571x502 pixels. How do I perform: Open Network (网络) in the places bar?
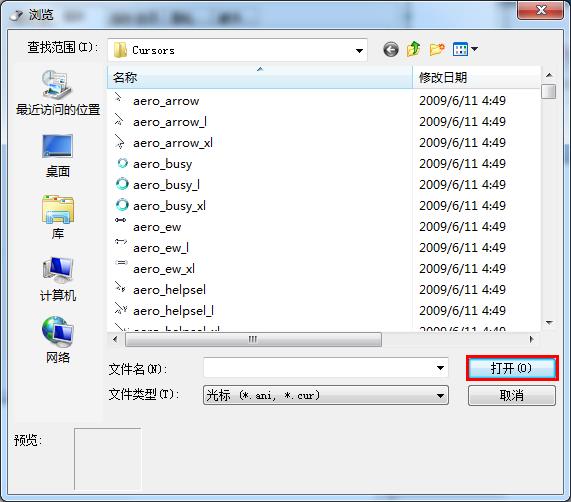point(58,340)
